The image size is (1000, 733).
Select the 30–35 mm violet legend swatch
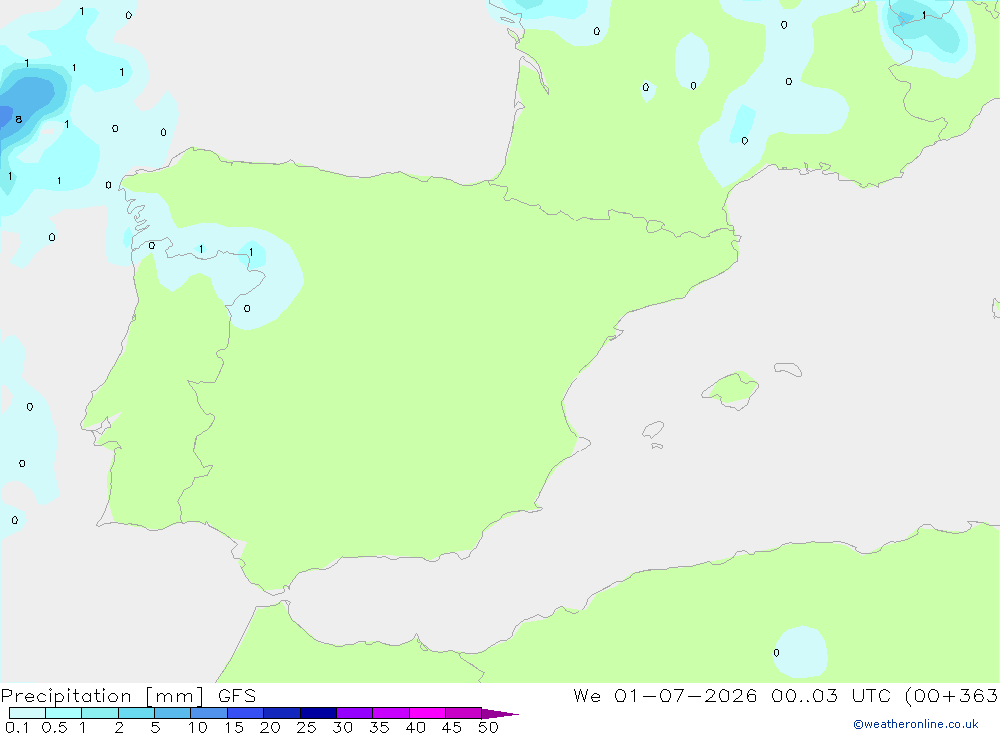(x=354, y=713)
